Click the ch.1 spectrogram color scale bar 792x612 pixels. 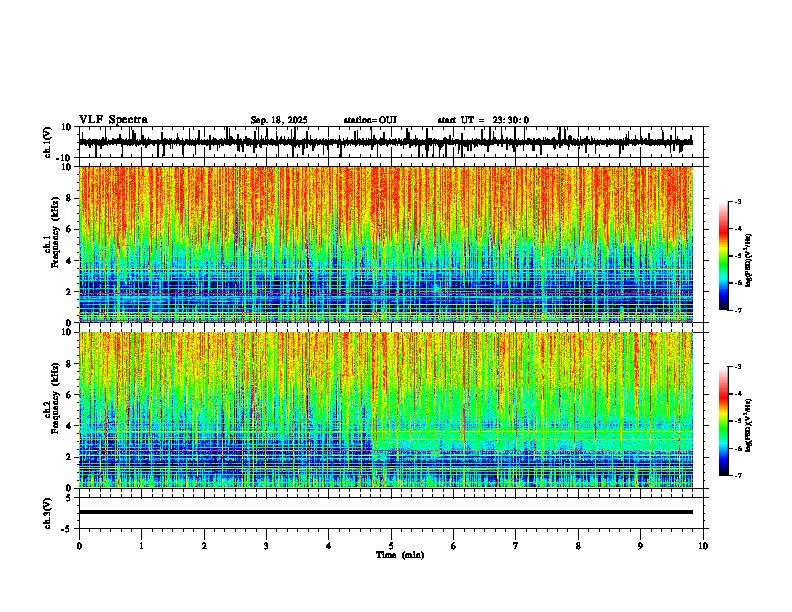[724, 256]
